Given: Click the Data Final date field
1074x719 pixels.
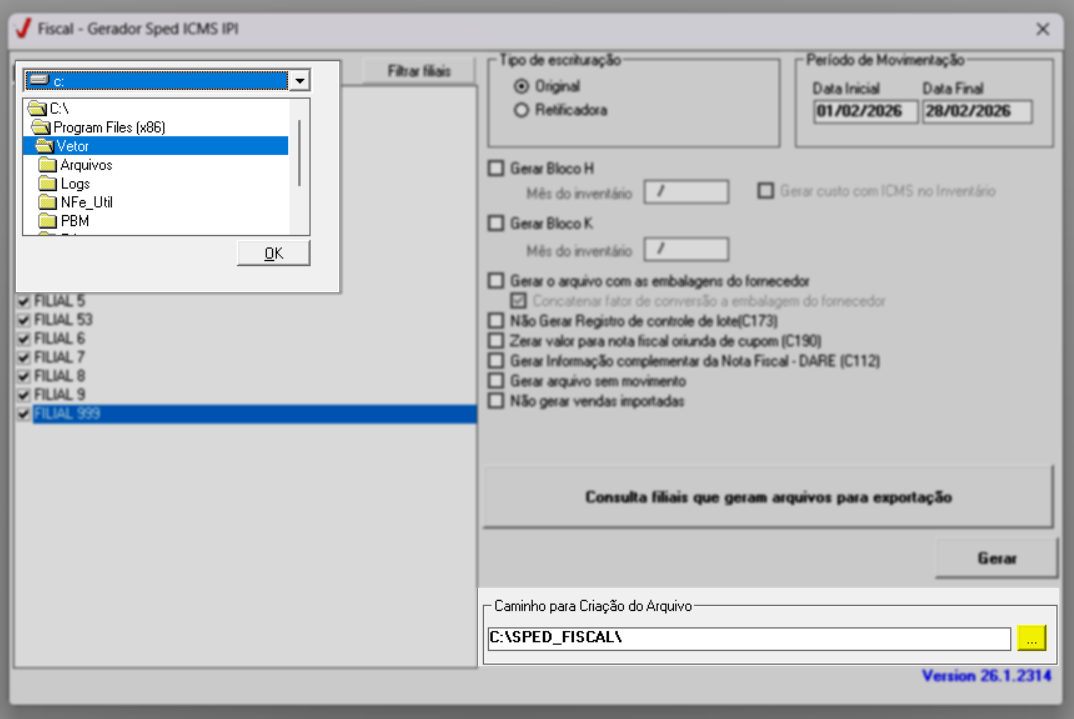Looking at the screenshot, I should (977, 112).
